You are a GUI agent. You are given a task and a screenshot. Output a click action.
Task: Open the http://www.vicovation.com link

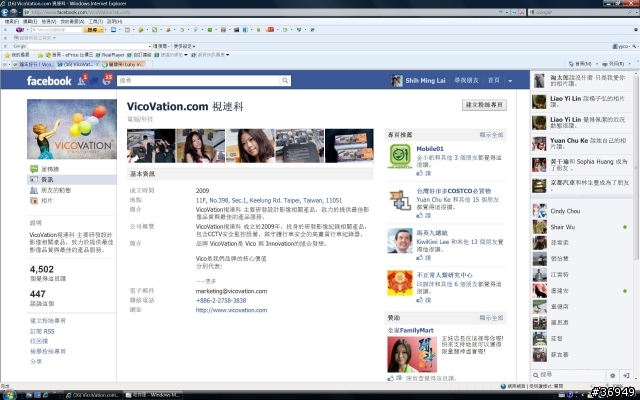tap(231, 310)
